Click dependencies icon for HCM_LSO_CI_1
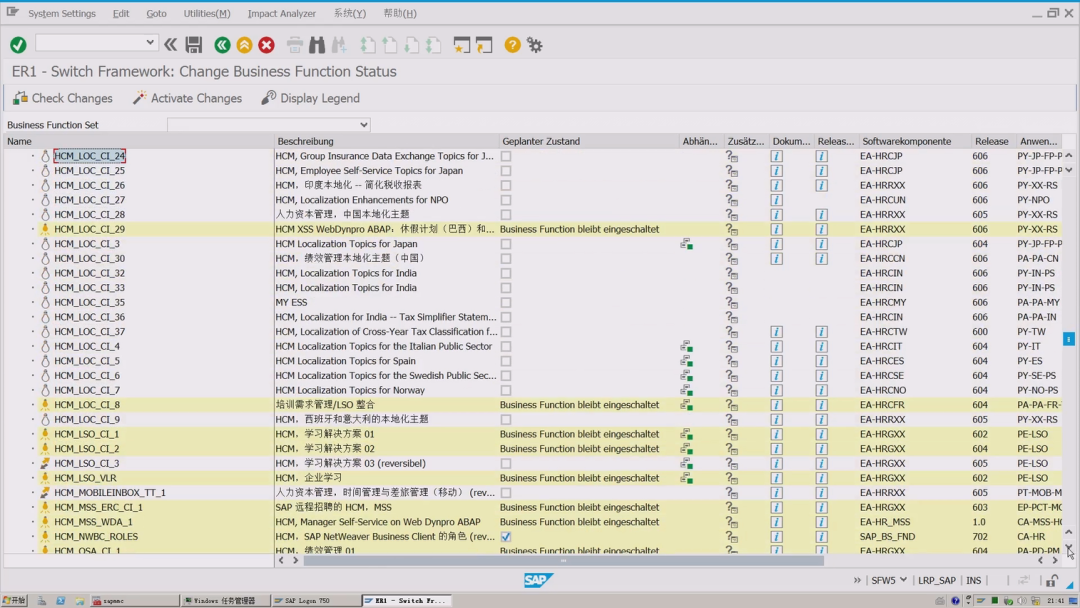 686,434
